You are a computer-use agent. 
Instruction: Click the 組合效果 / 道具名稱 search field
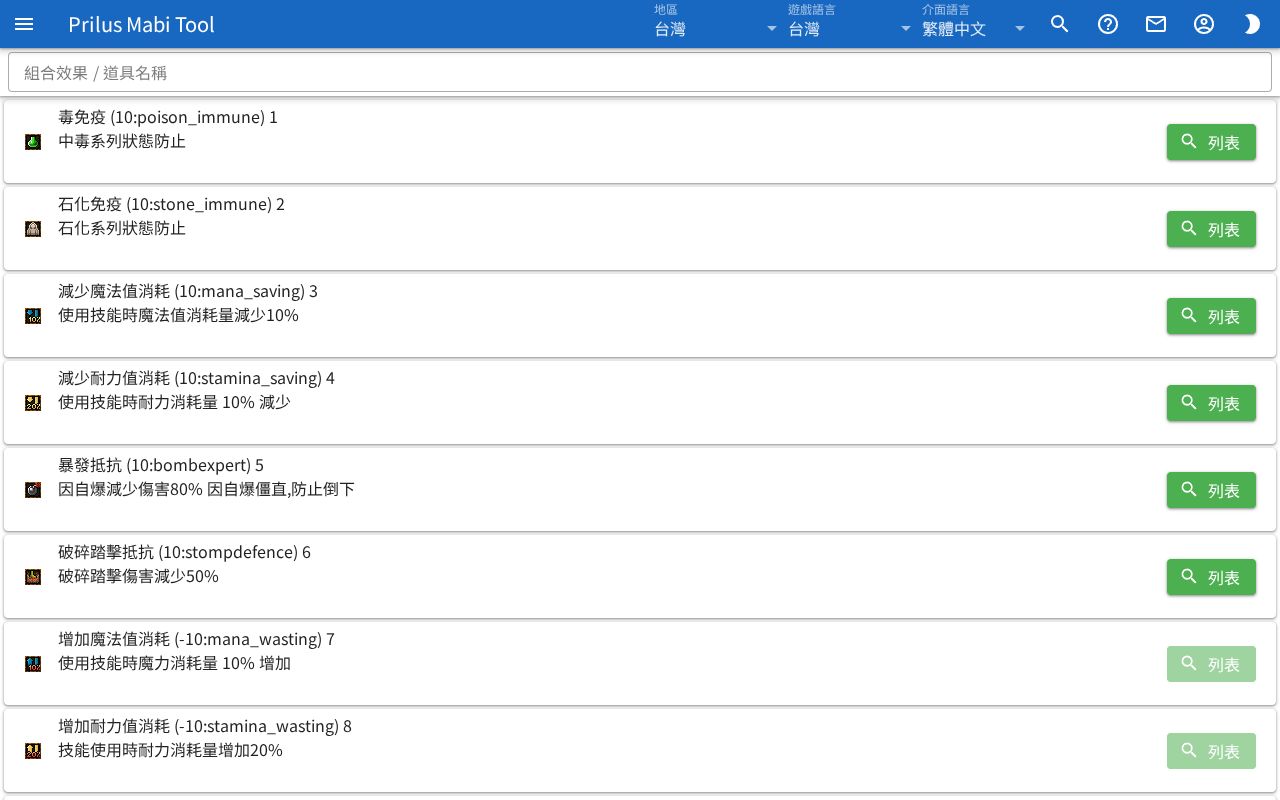tap(640, 72)
